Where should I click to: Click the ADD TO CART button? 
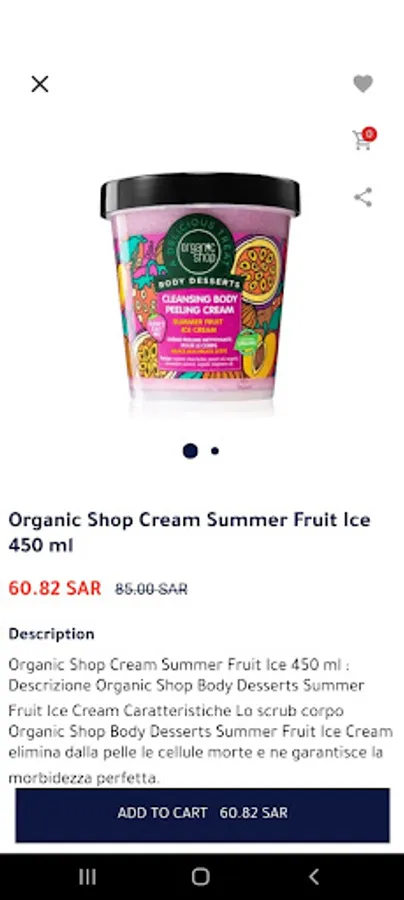coord(202,814)
